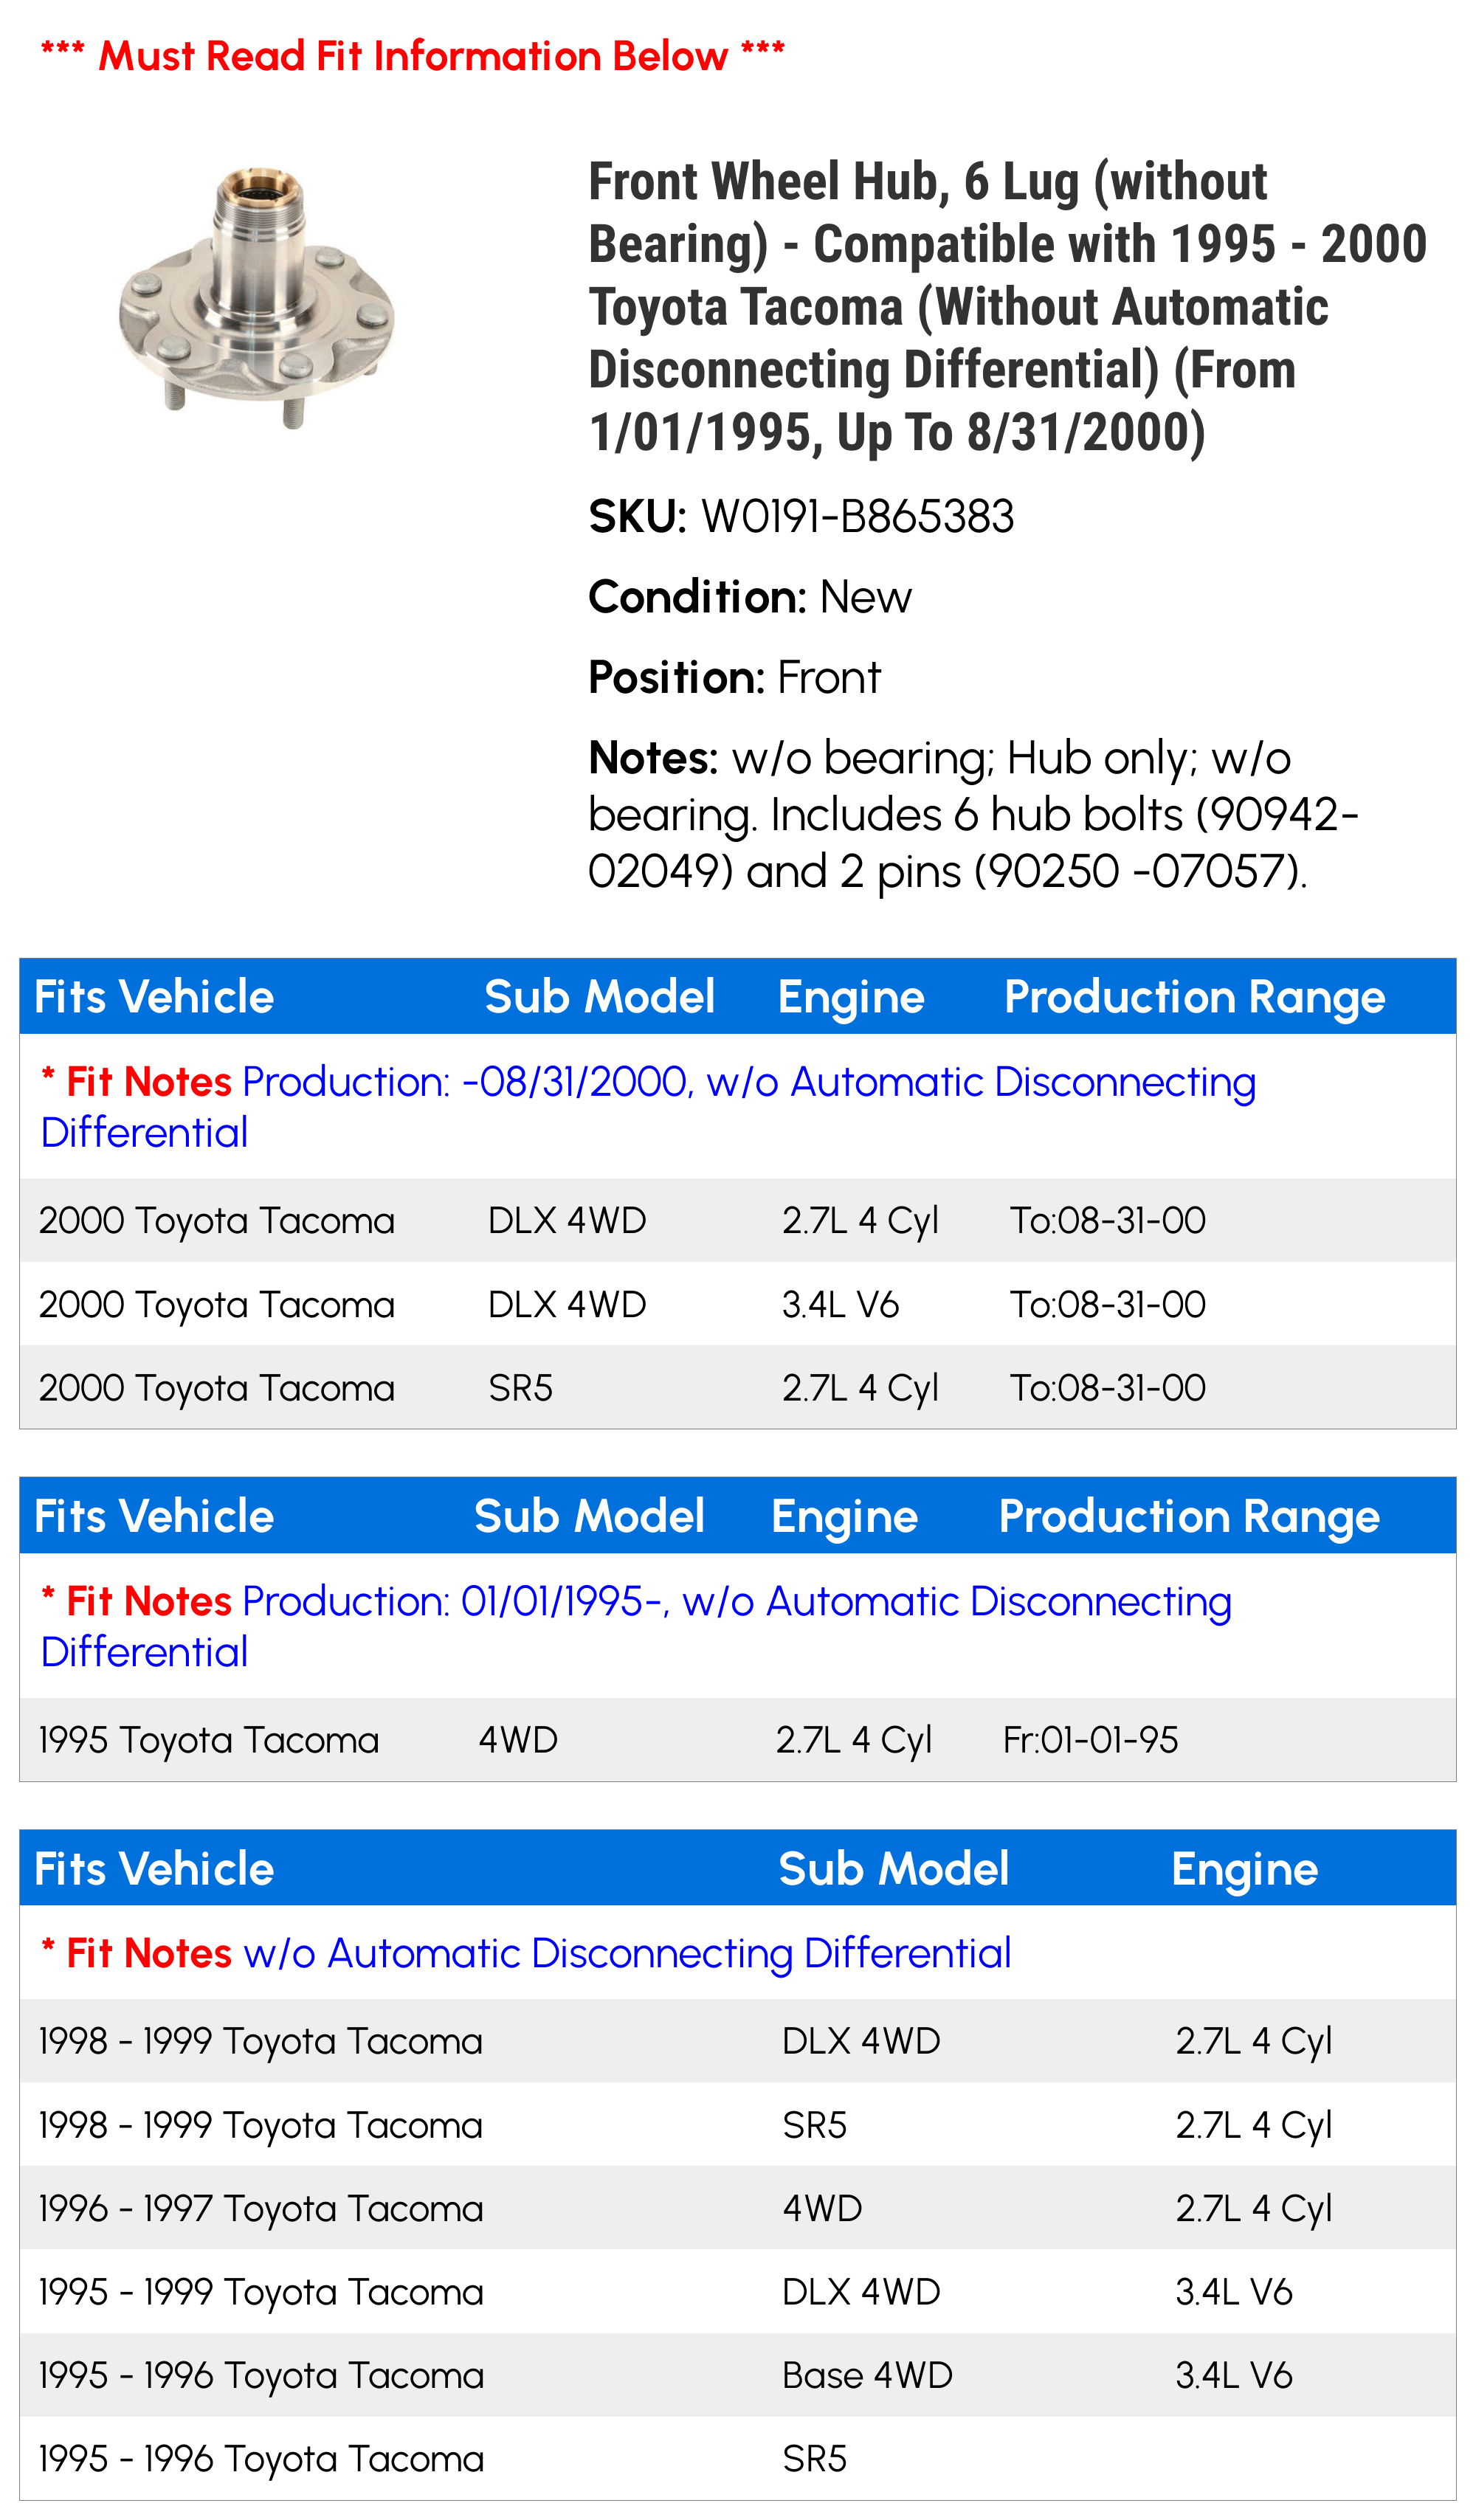The width and height of the screenshot is (1476, 2520).
Task: Click the first table's Sub Model column header
Action: click(x=600, y=996)
